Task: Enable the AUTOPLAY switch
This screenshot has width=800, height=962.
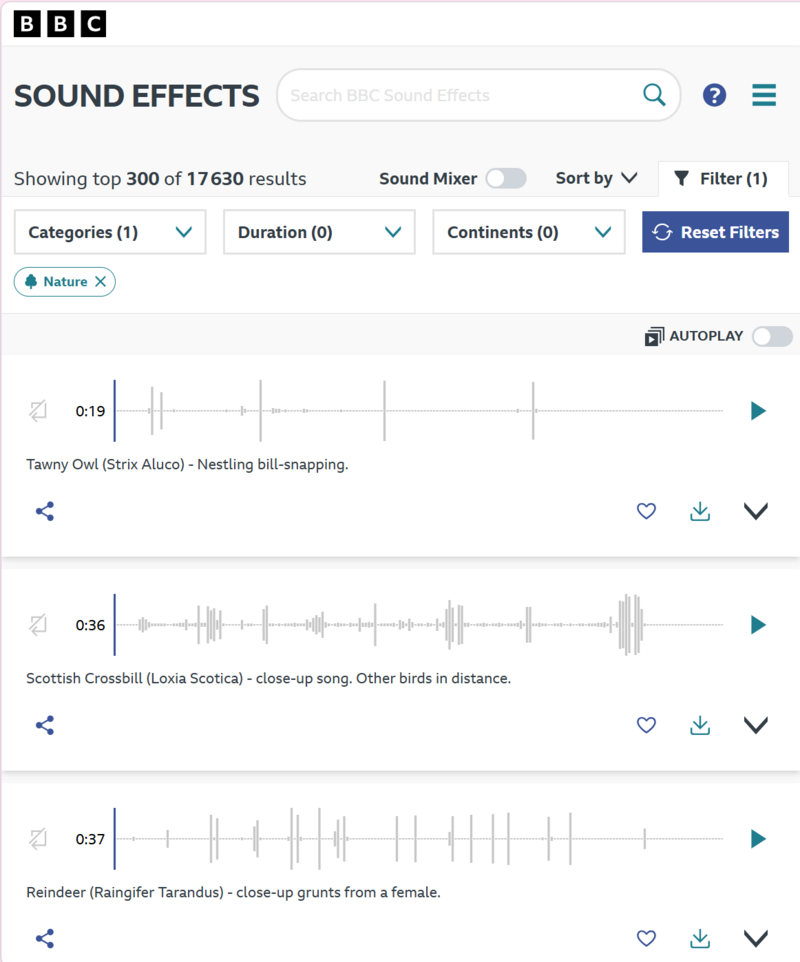Action: [x=772, y=336]
